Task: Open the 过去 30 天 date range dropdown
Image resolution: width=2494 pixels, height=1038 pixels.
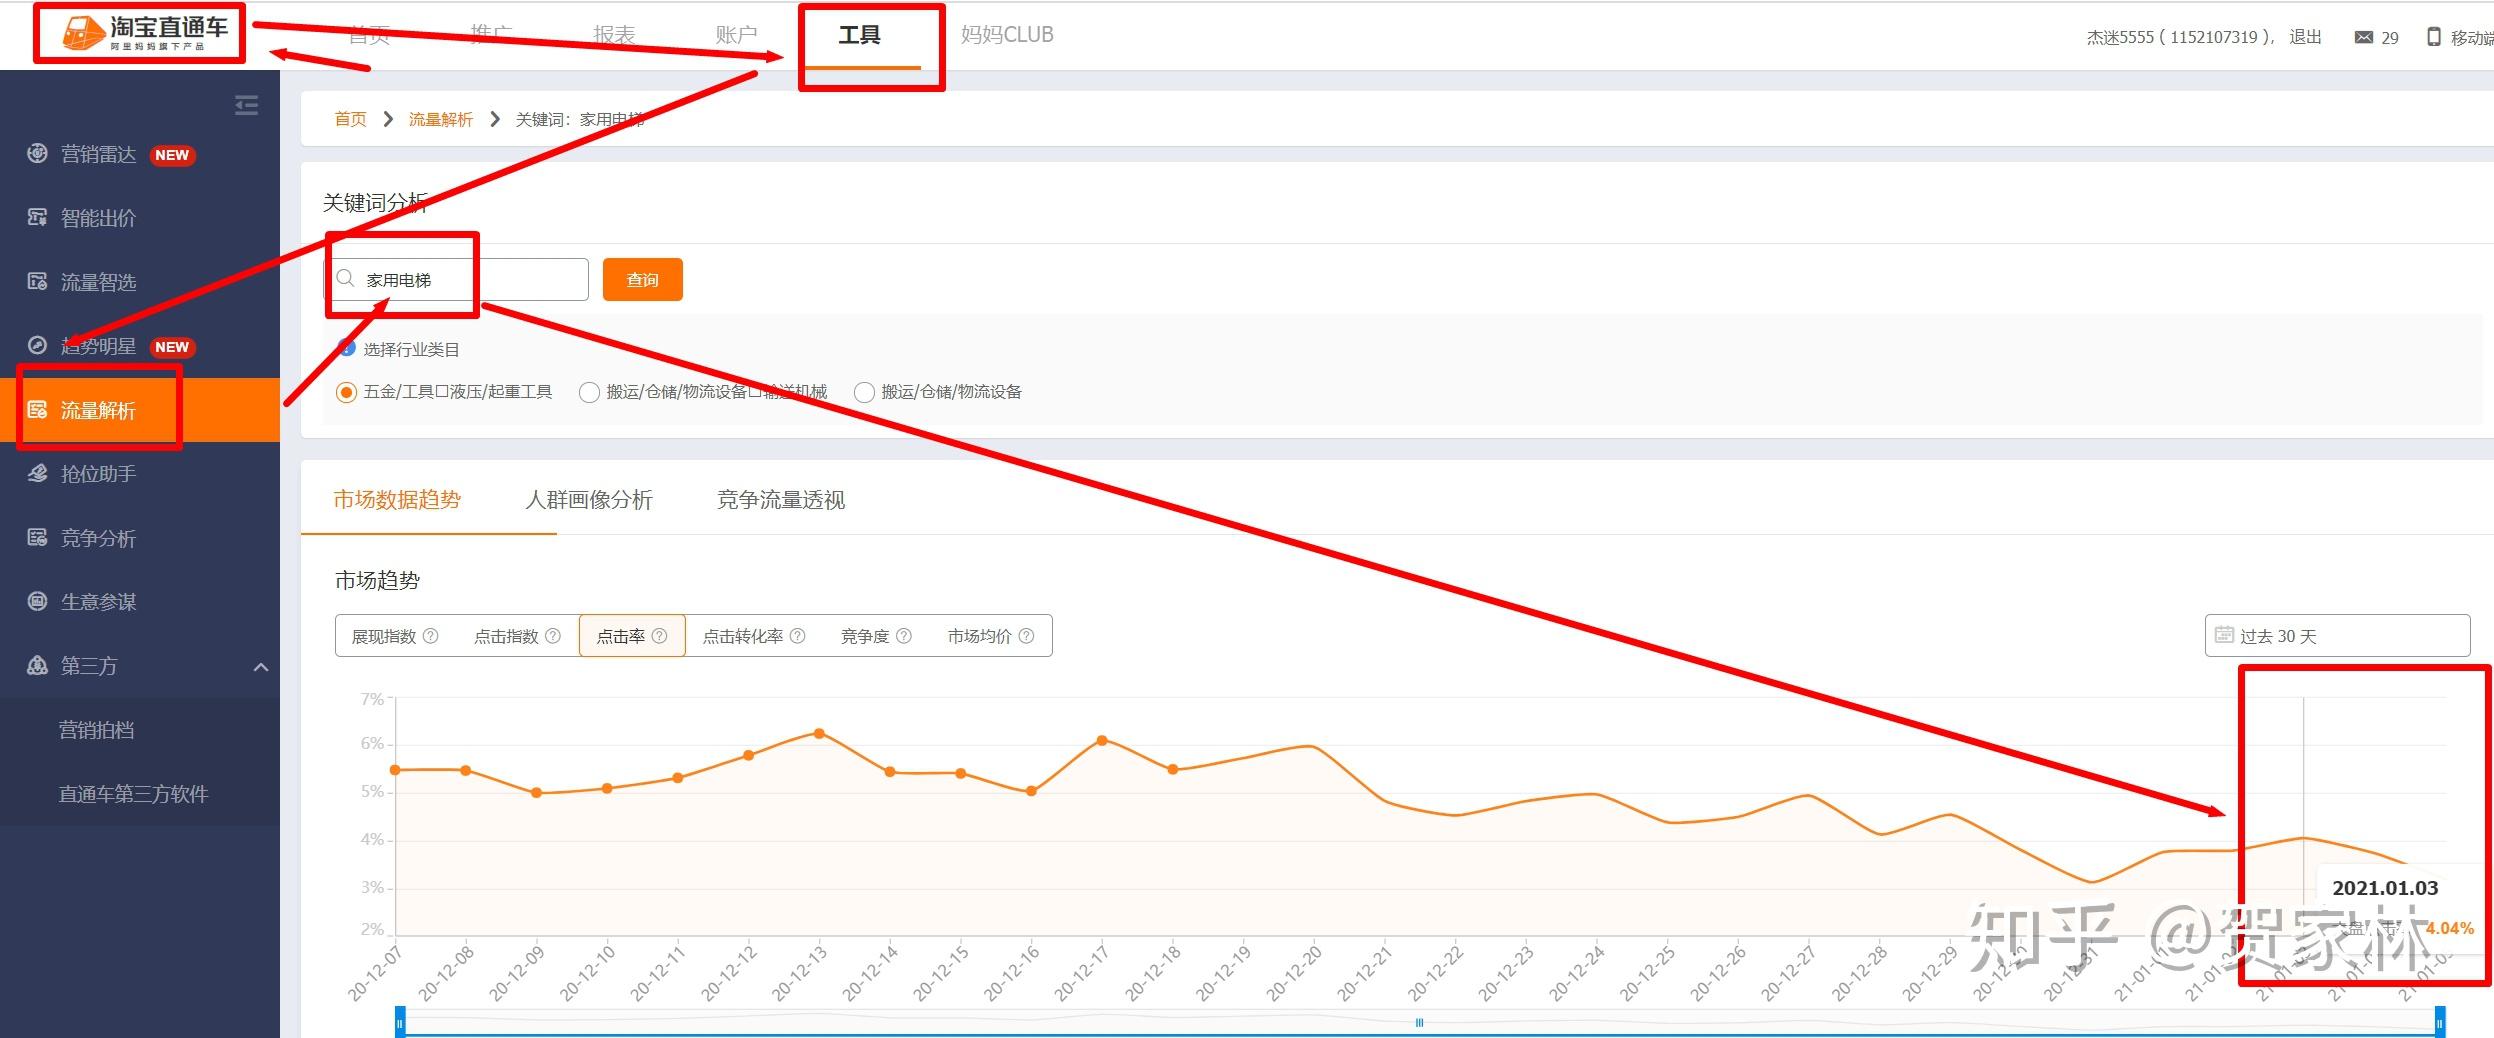Action: coord(2337,635)
